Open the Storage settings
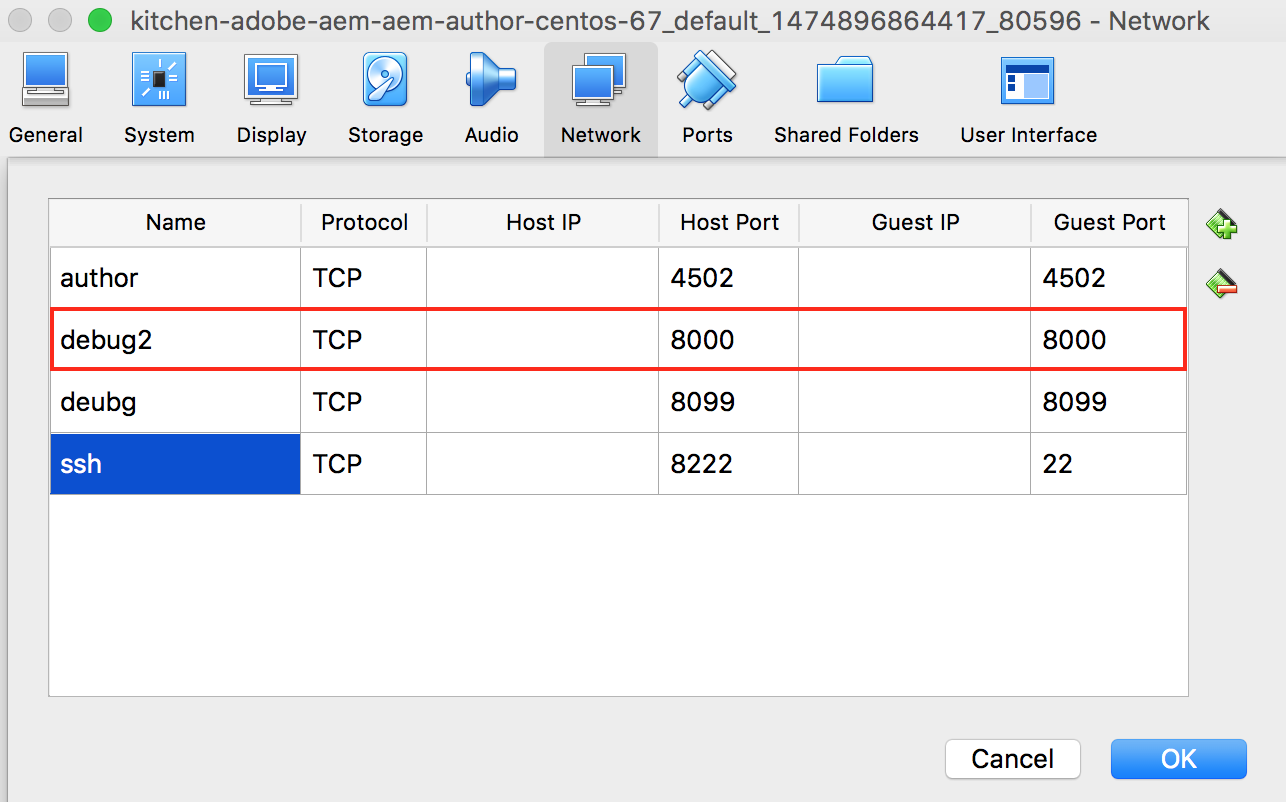The image size is (1286, 802). (385, 95)
